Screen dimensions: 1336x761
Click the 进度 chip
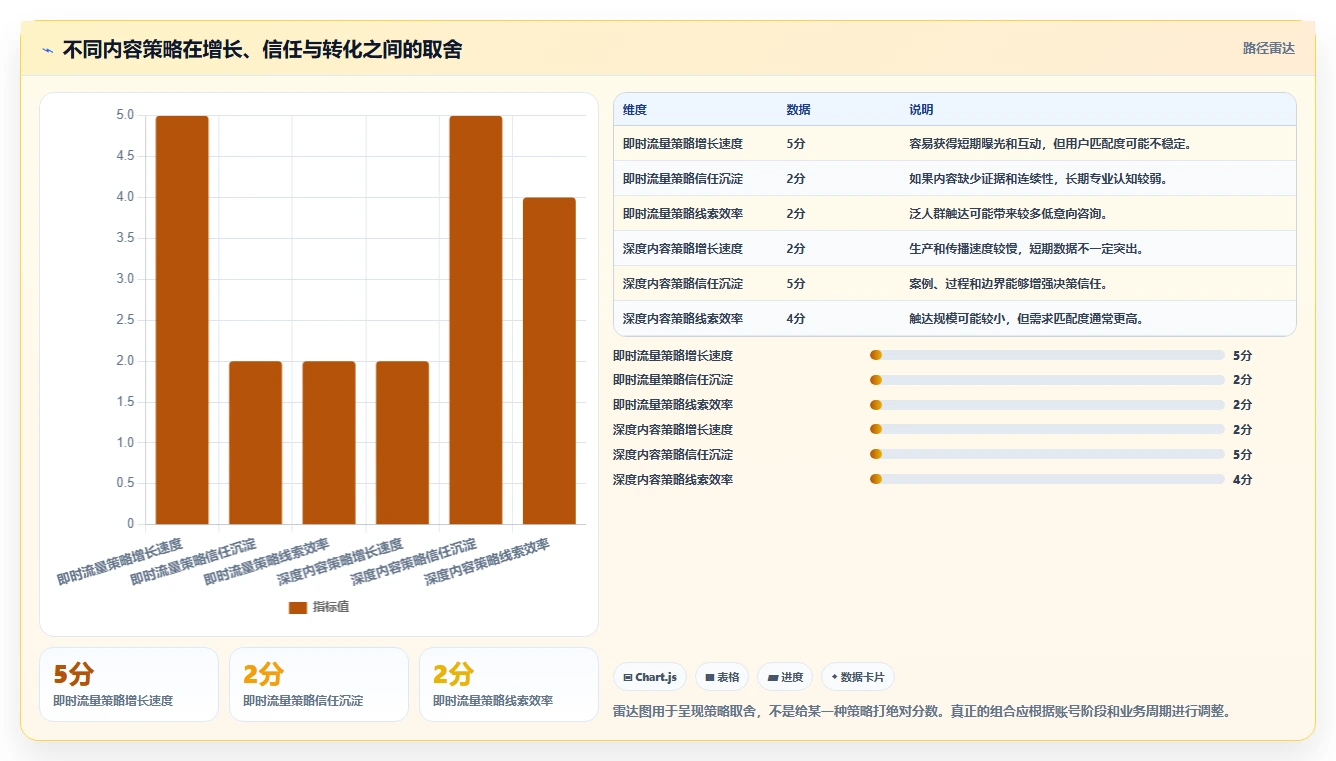click(785, 677)
